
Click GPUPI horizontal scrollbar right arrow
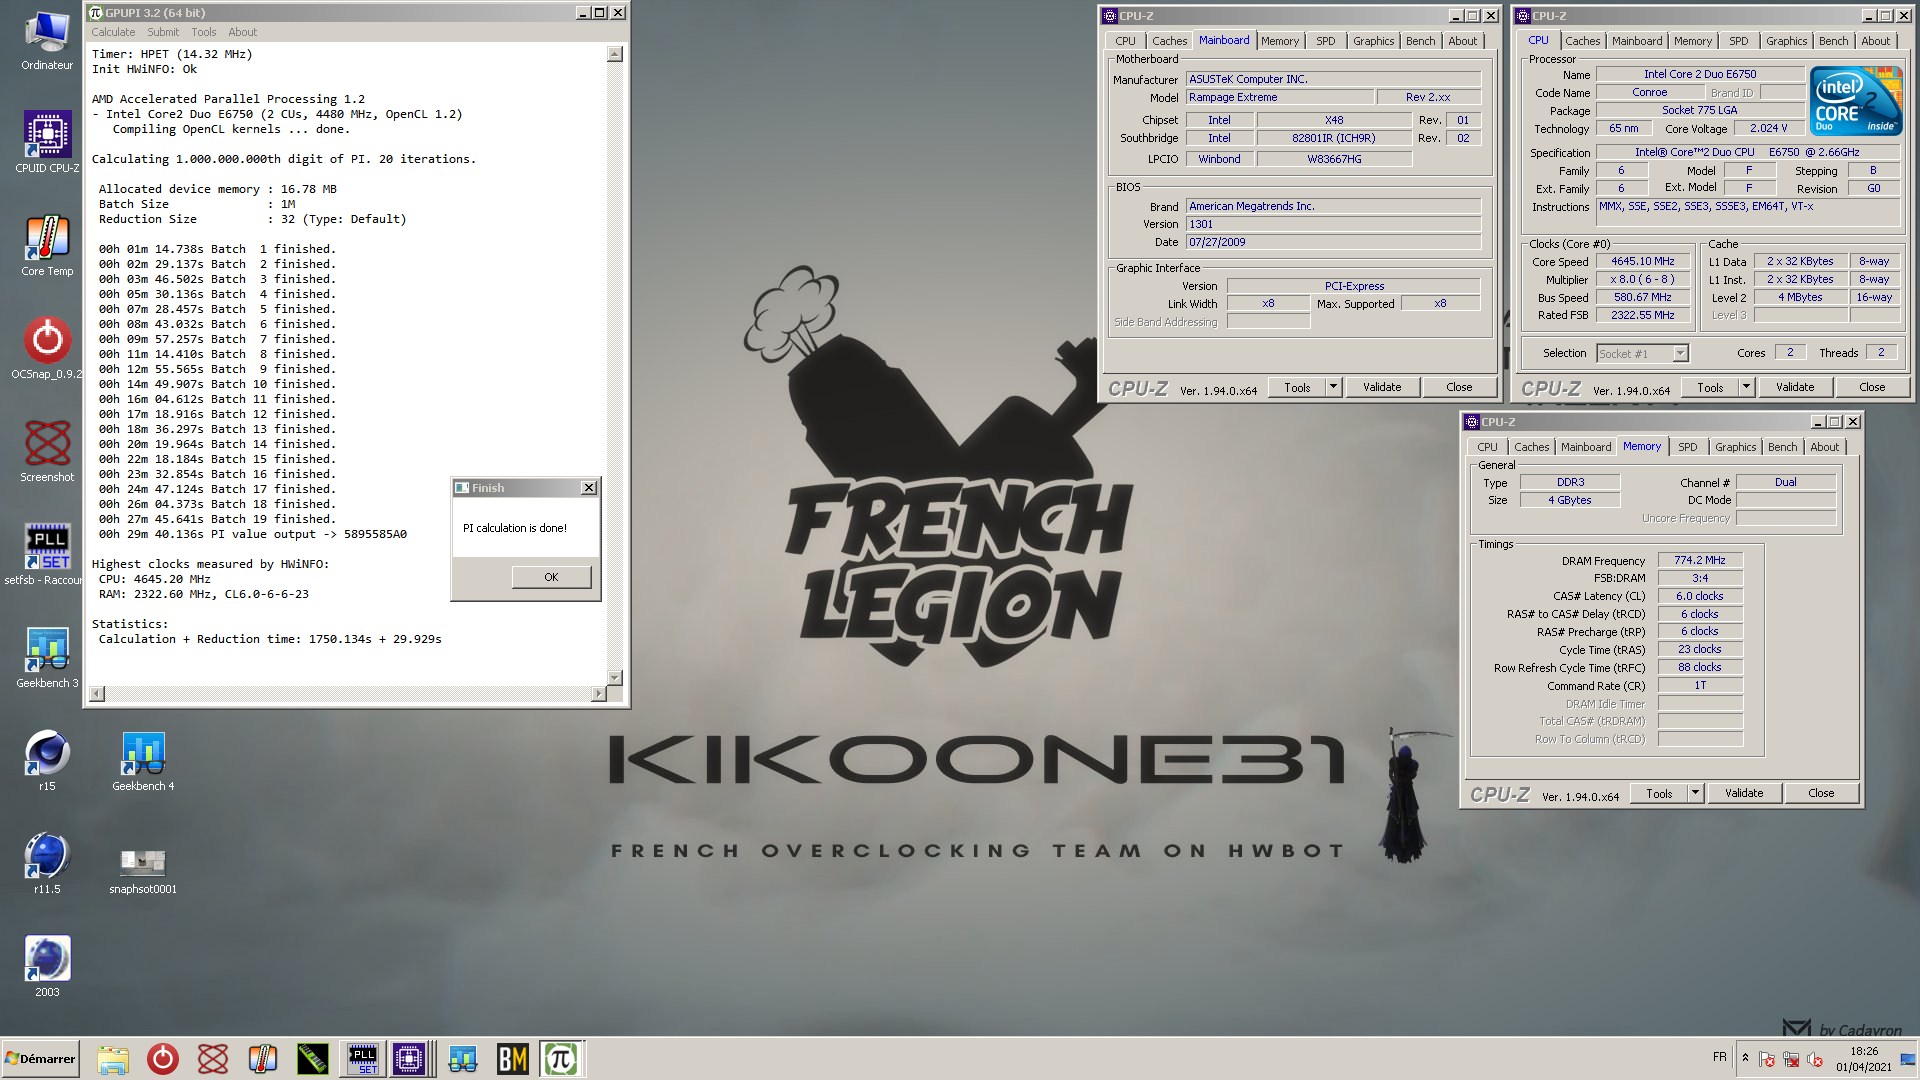tap(598, 694)
